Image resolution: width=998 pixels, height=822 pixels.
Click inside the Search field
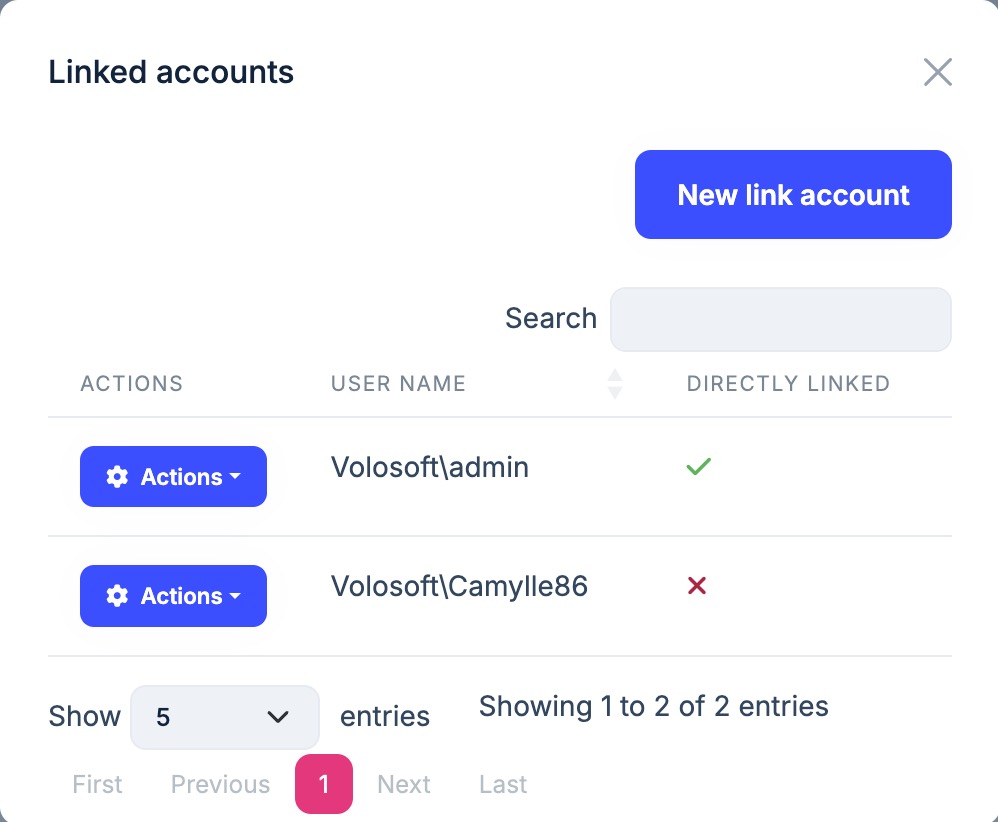pyautogui.click(x=780, y=318)
